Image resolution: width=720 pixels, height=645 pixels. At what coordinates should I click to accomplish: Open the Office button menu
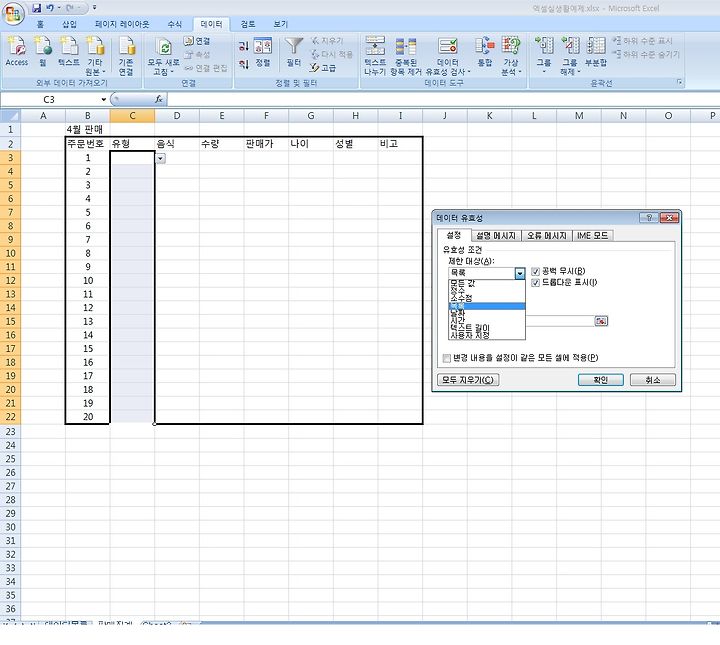(x=13, y=13)
